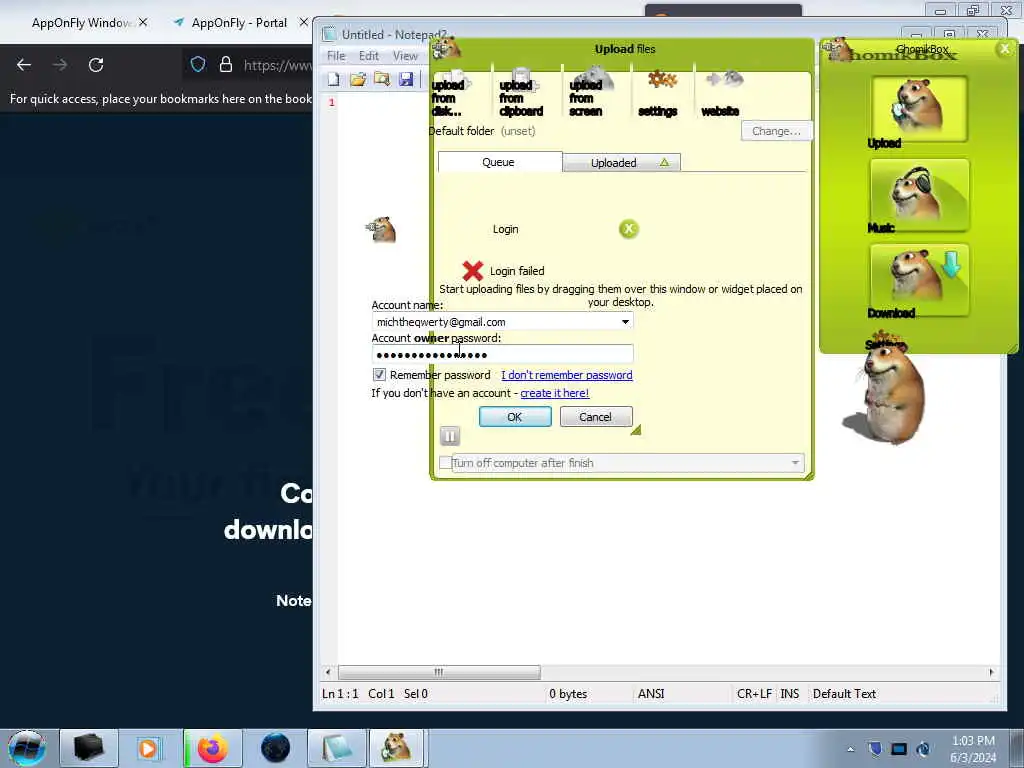Toggle the Remember password checkbox
Screen dimensions: 1024x768
pyautogui.click(x=379, y=374)
